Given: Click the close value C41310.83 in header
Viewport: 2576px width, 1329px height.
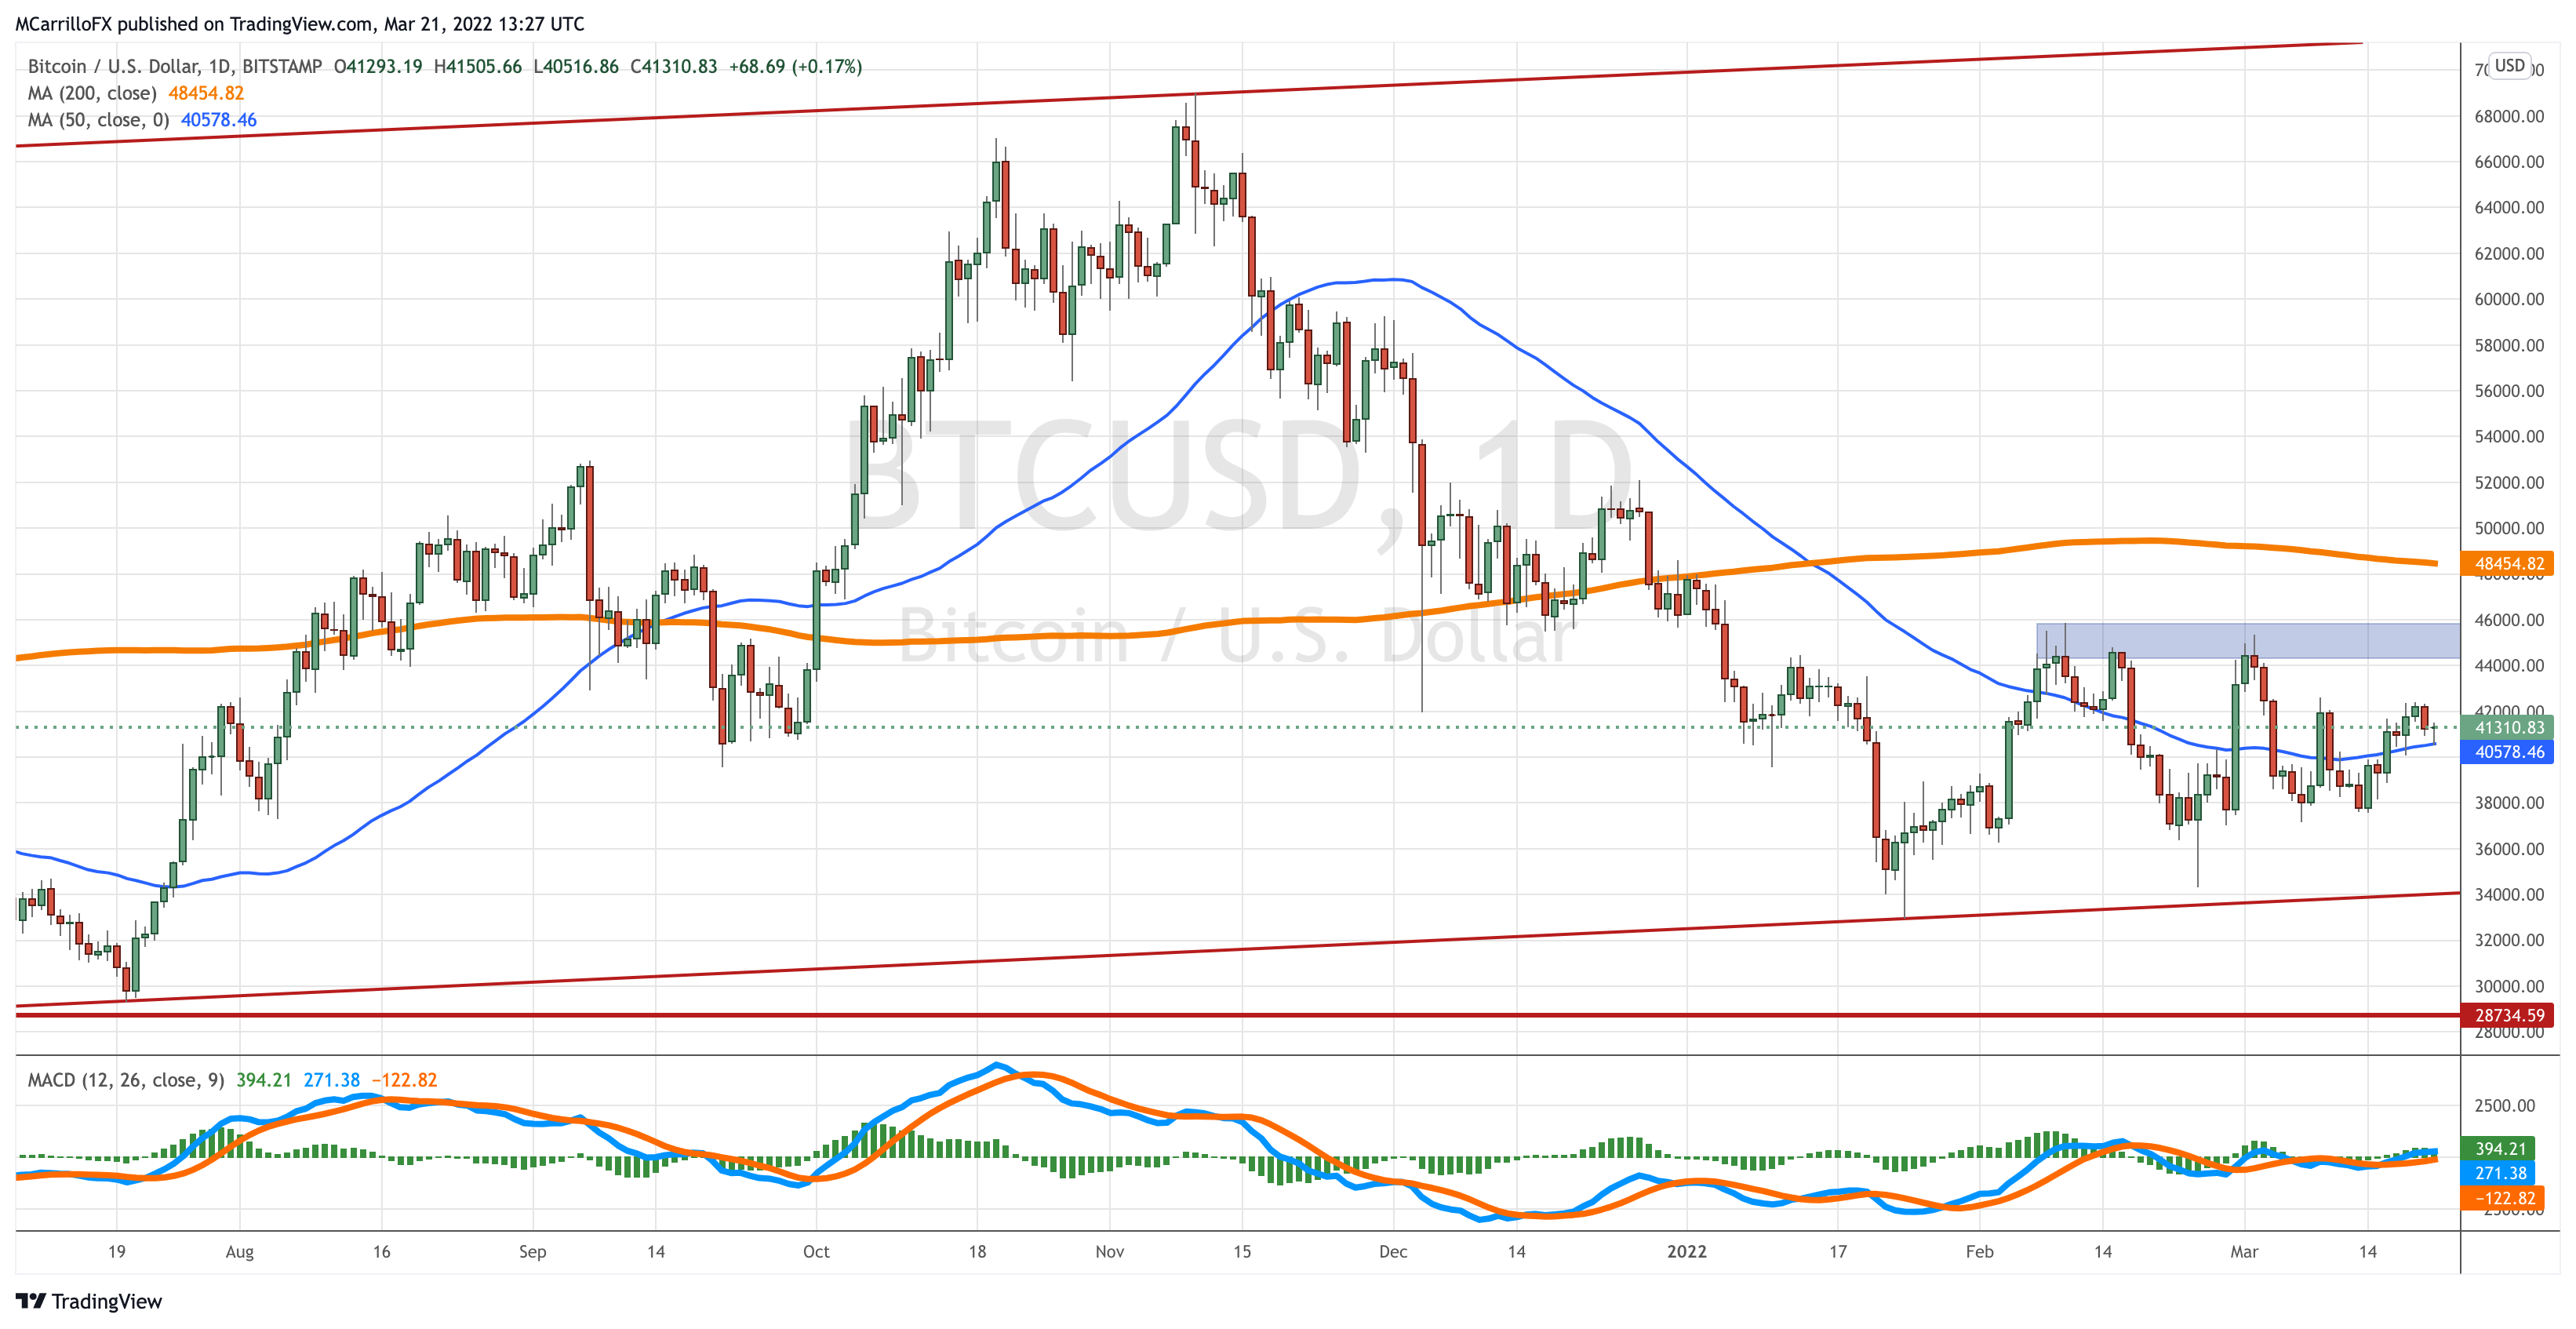Looking at the screenshot, I should point(673,66).
